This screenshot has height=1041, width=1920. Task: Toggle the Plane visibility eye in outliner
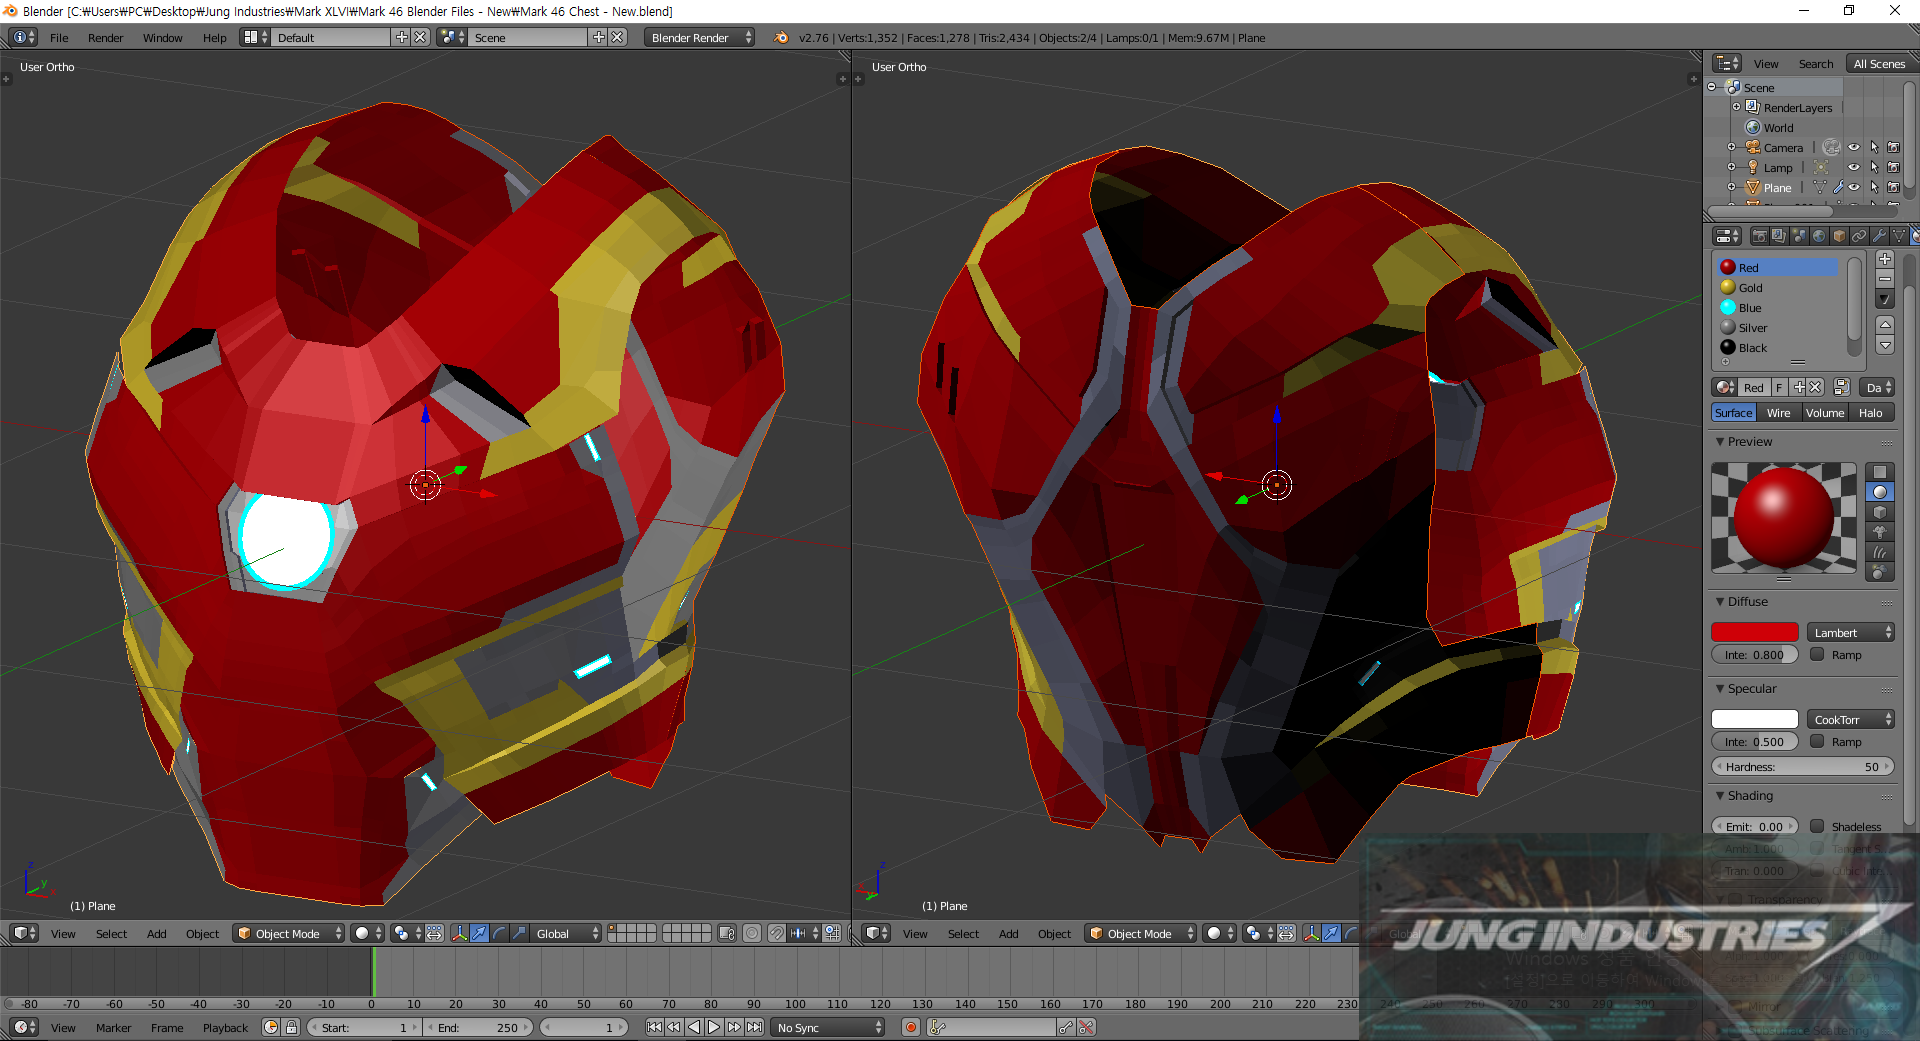coord(1854,187)
